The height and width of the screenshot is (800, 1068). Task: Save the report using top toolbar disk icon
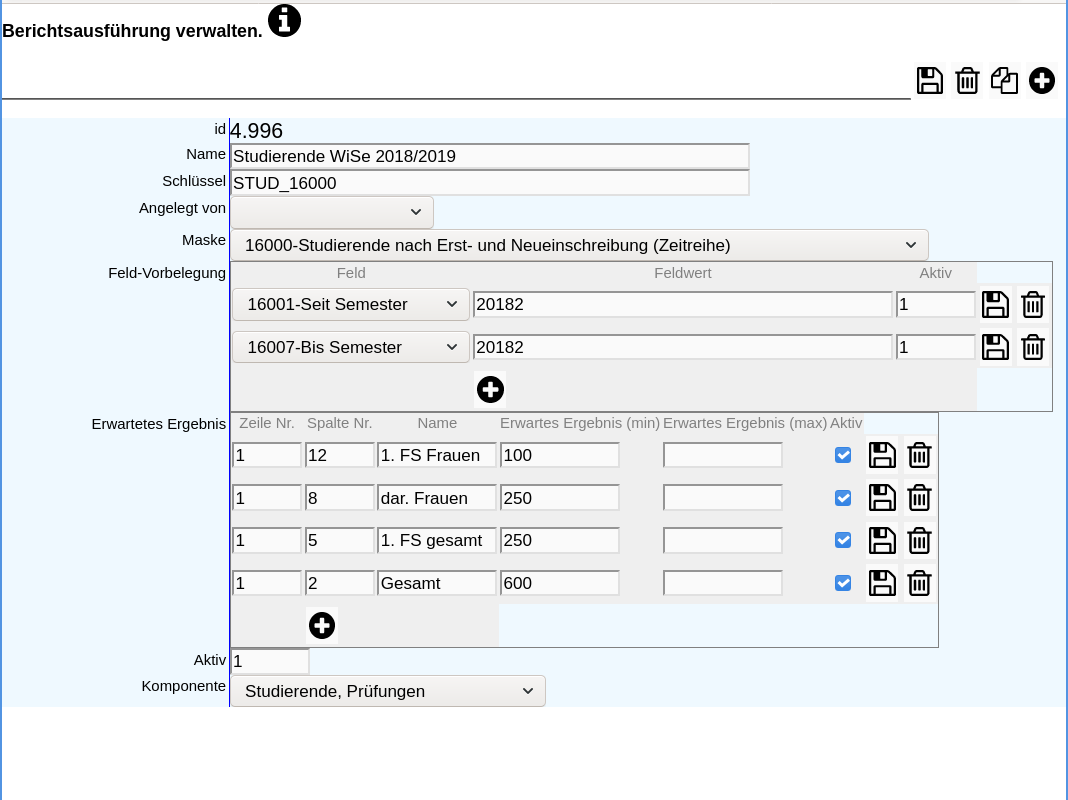(x=930, y=81)
